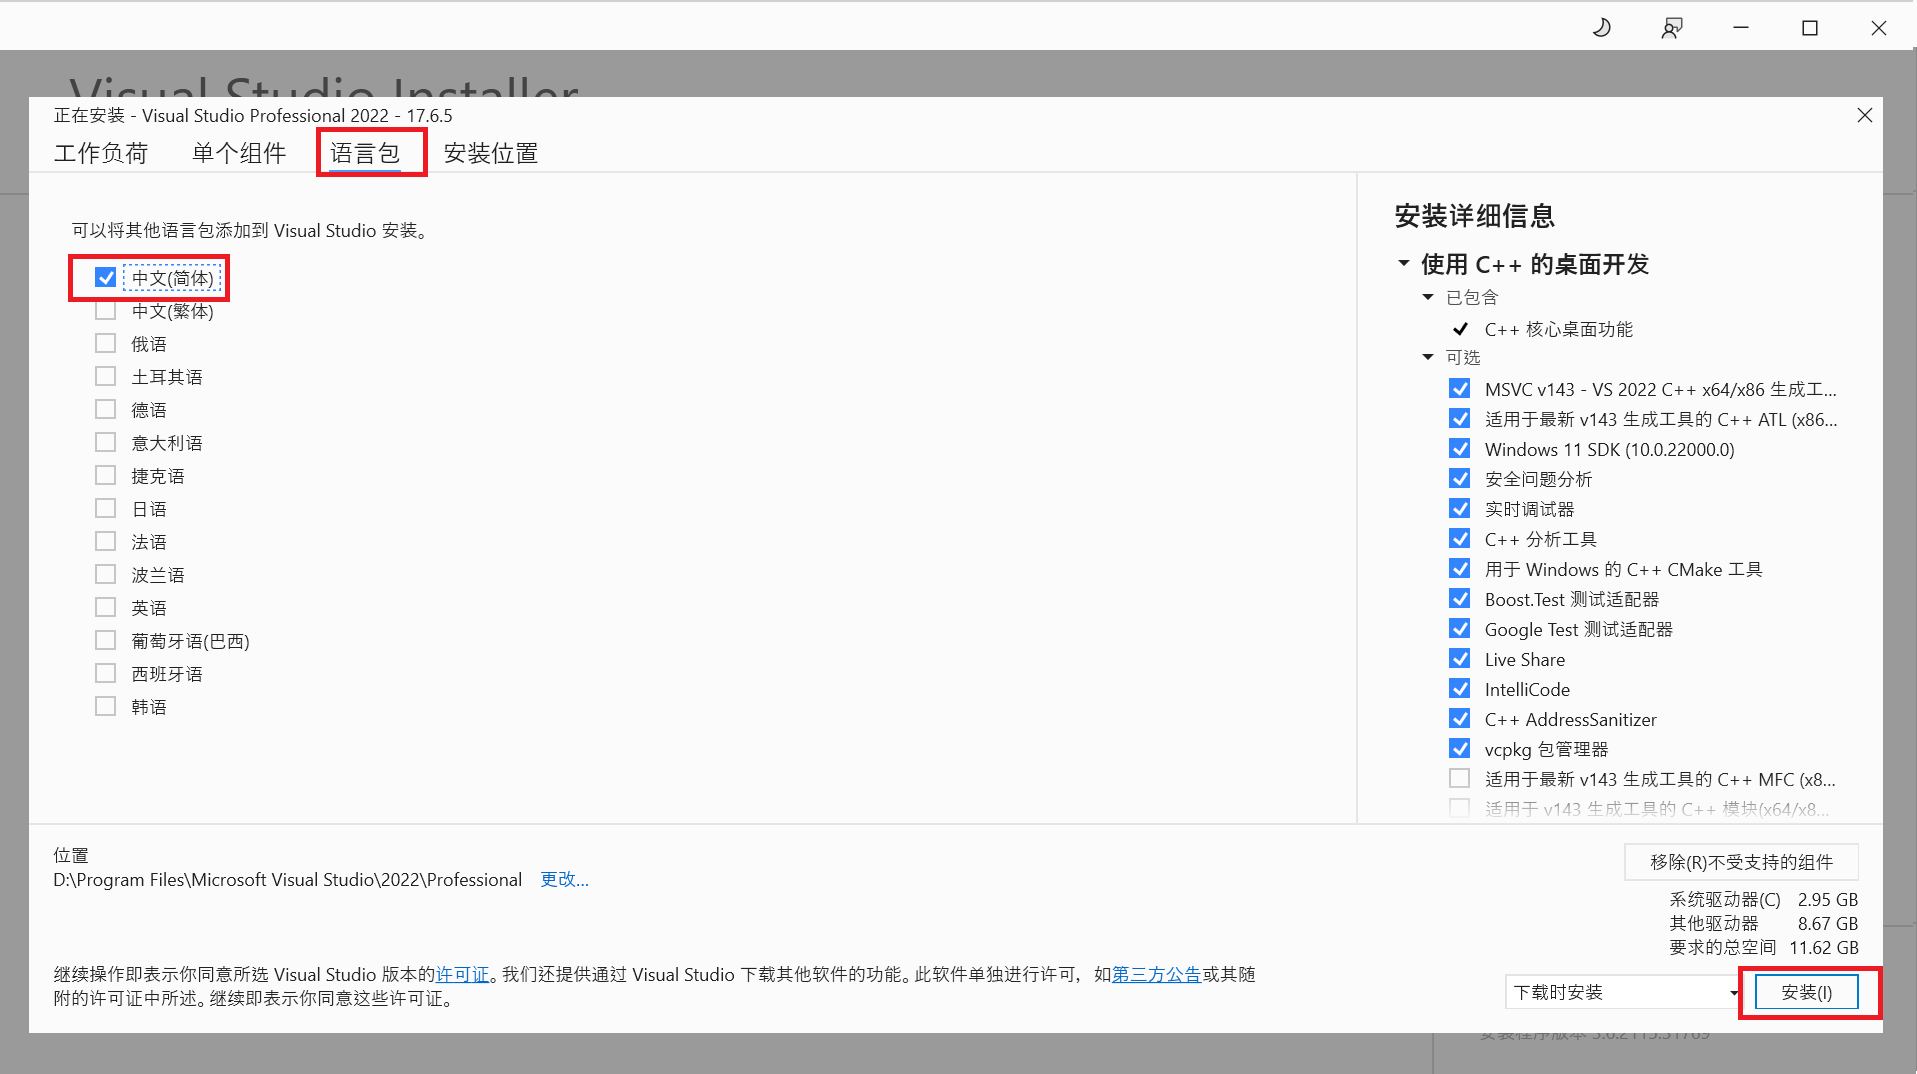Click the 更改... location link
Viewport: 1917px width, 1074px height.
[564, 879]
